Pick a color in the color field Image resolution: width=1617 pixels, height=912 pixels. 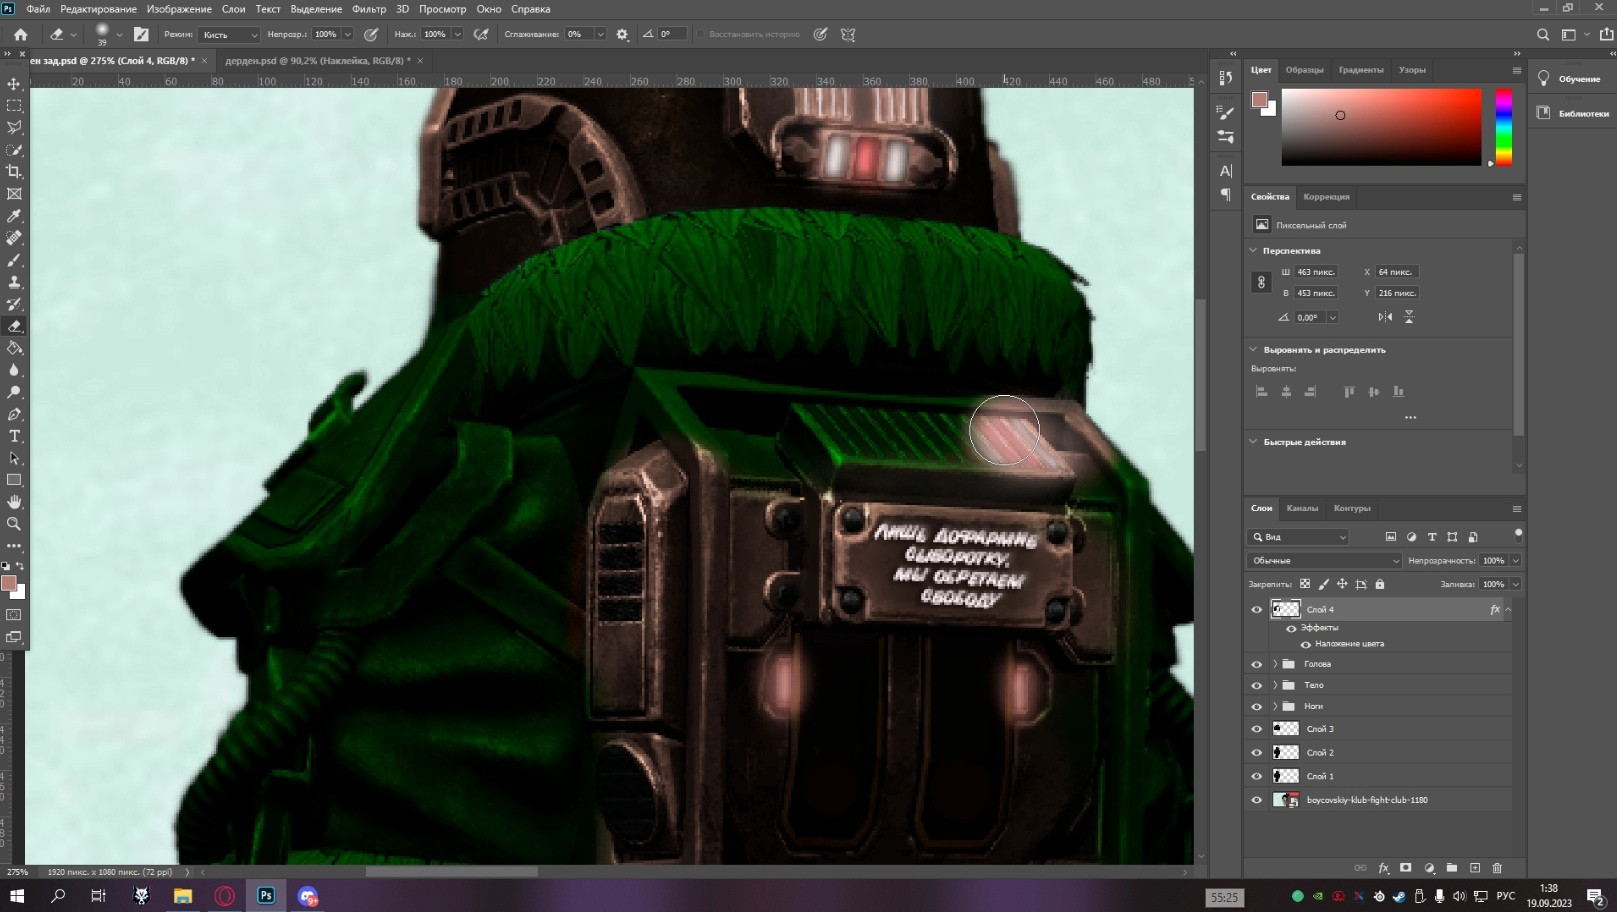tap(1381, 127)
